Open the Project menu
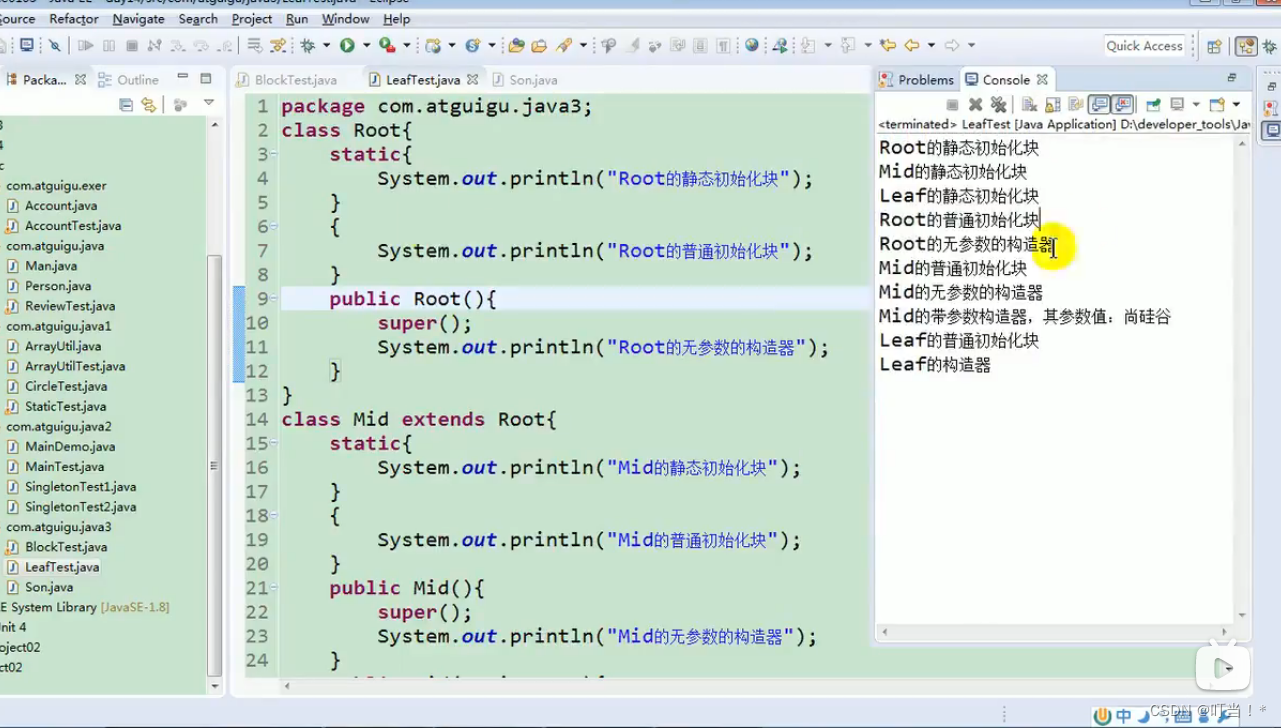The width and height of the screenshot is (1281, 728). coord(252,19)
